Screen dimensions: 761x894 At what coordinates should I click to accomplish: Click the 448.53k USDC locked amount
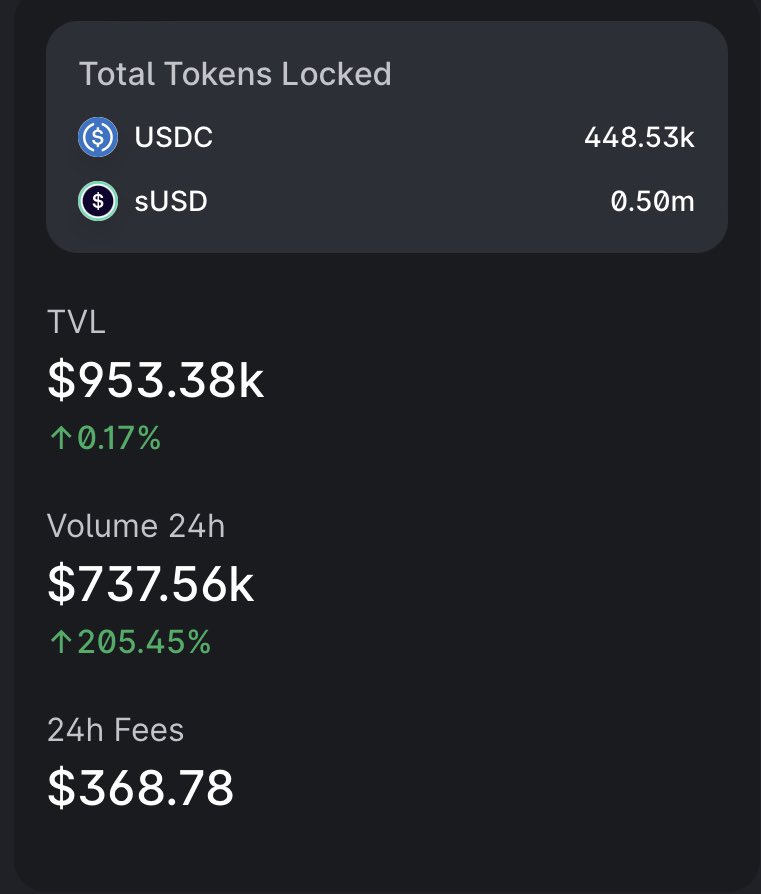[639, 137]
